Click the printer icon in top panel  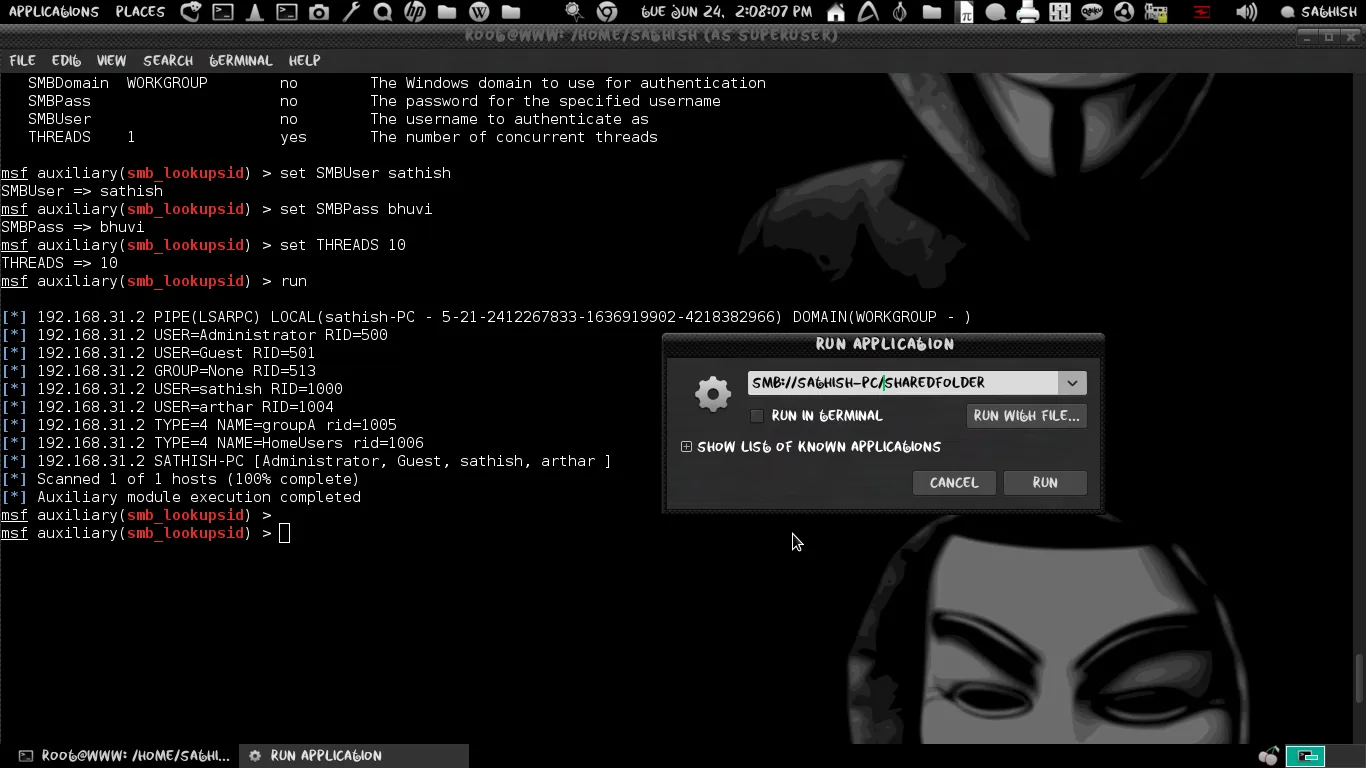click(x=1027, y=12)
